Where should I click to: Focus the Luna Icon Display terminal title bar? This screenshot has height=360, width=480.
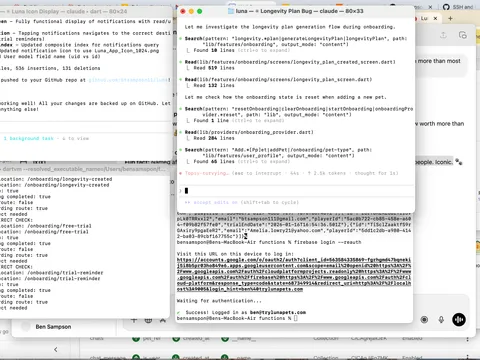click(85, 11)
